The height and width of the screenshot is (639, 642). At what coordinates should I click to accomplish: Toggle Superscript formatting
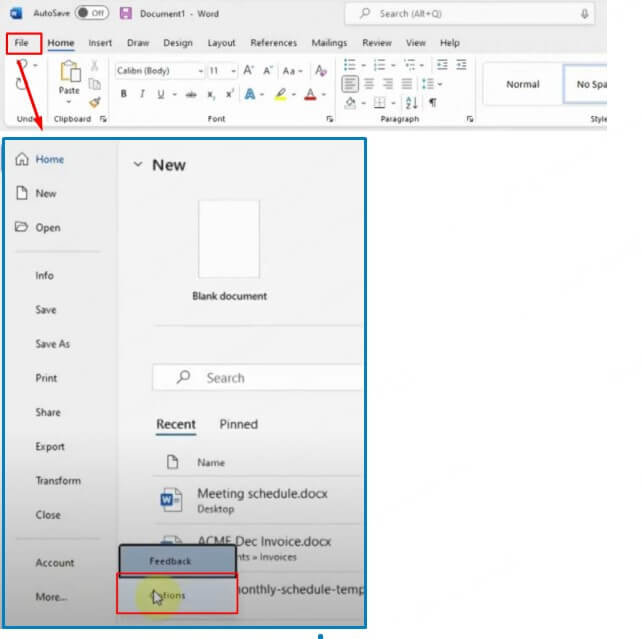point(230,94)
